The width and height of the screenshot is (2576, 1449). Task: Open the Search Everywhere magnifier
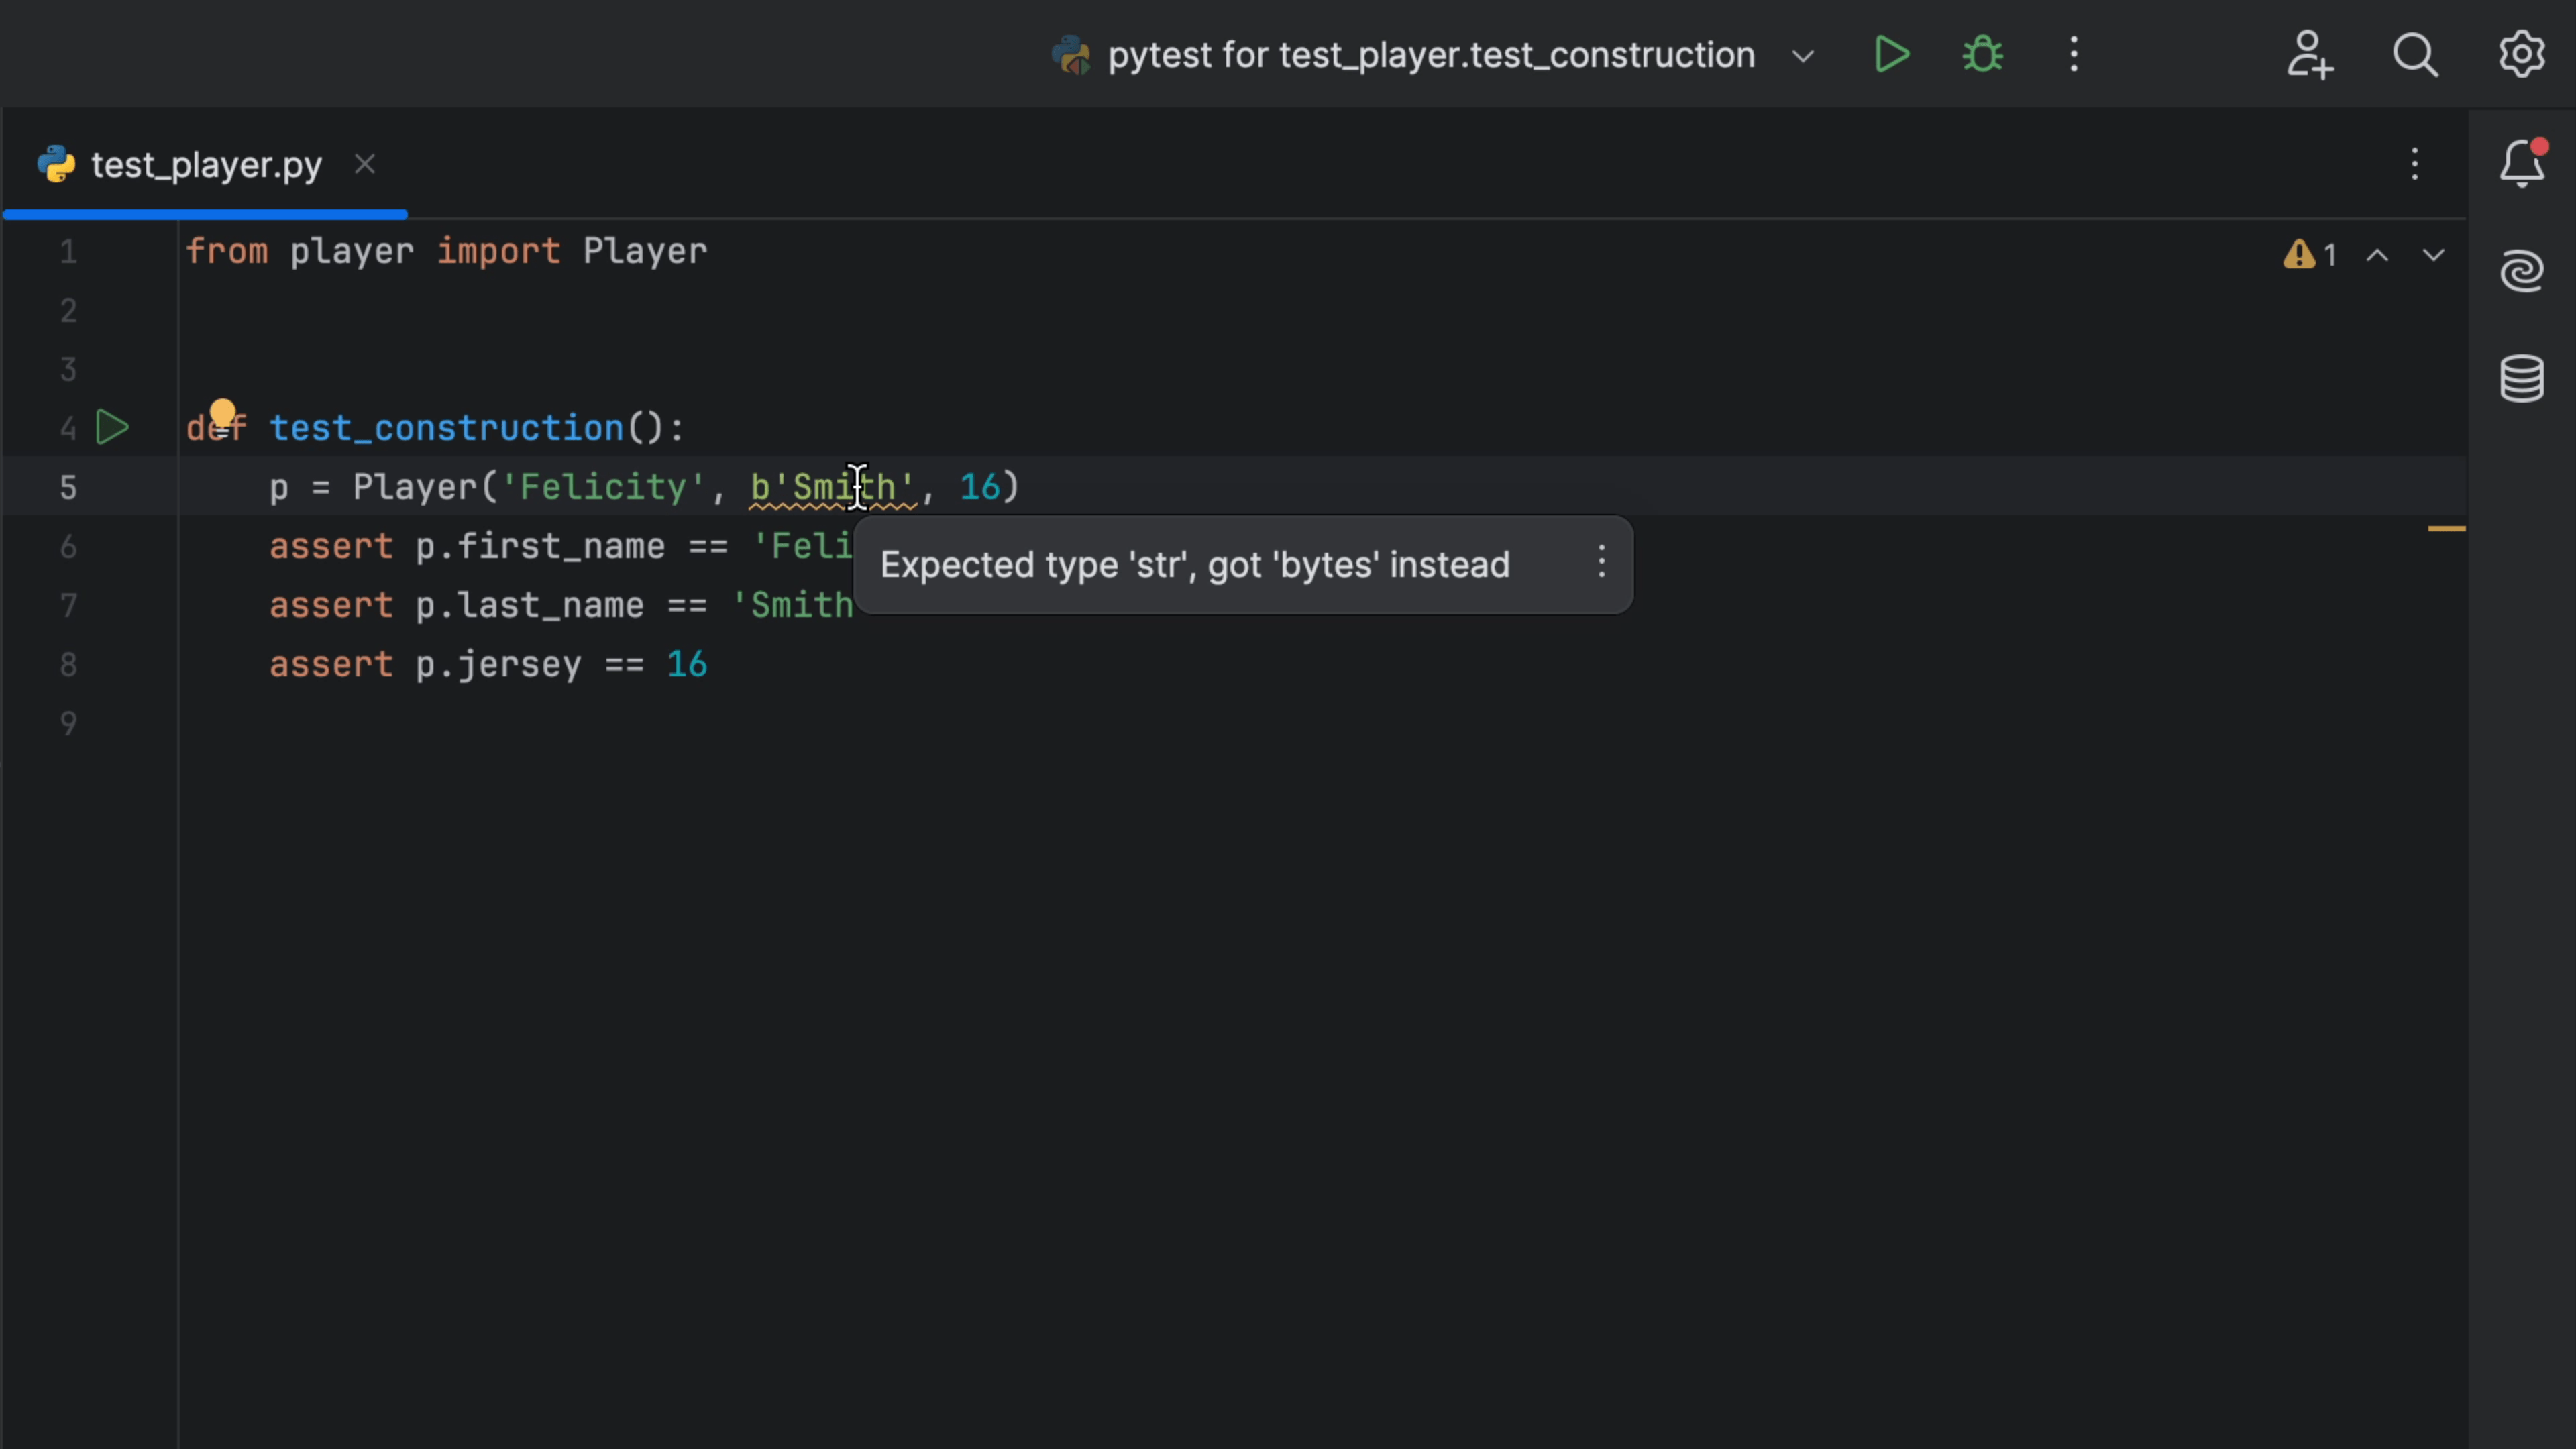click(2414, 55)
